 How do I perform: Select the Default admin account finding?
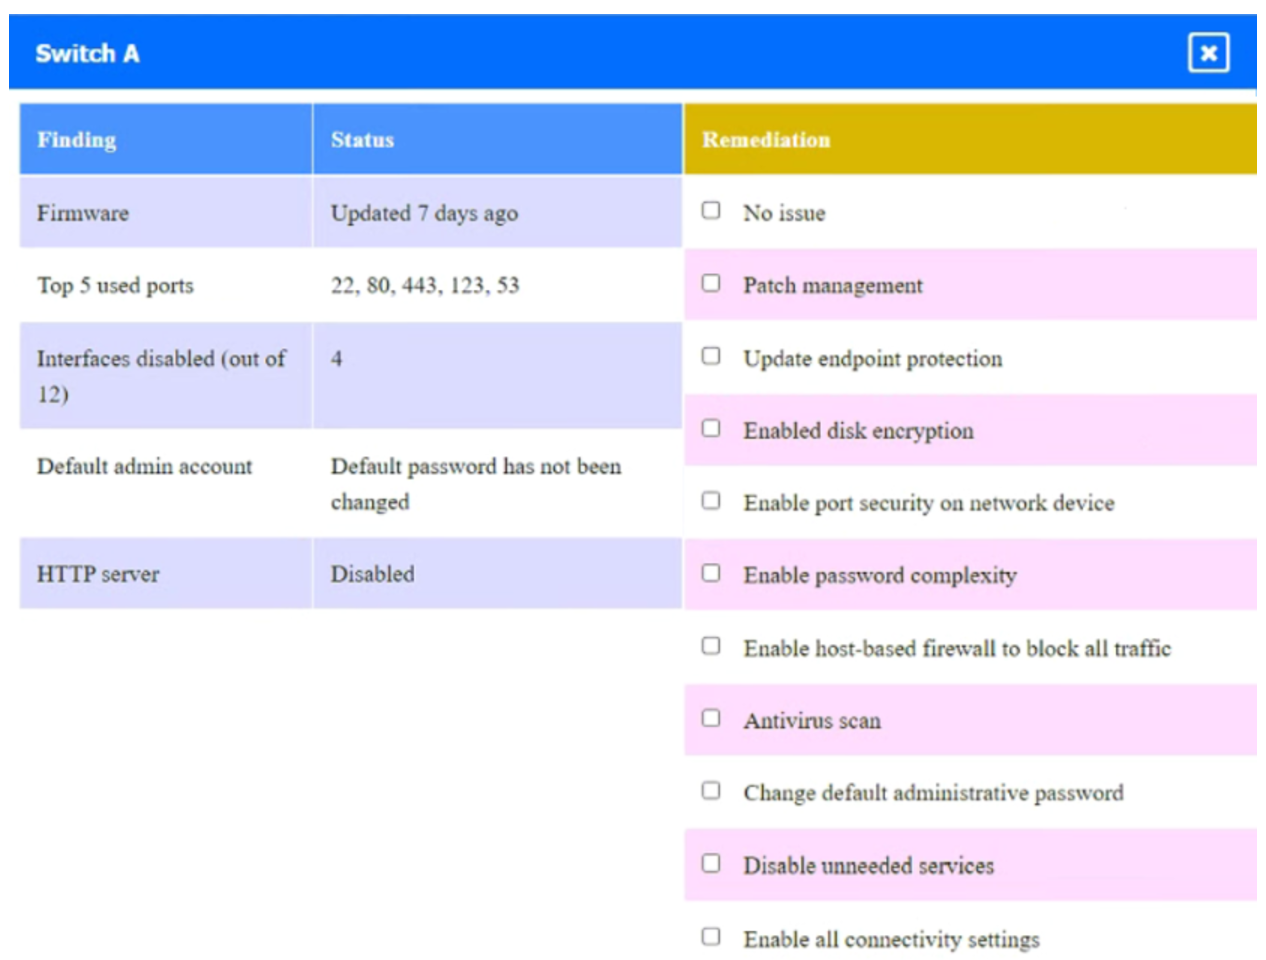[144, 467]
